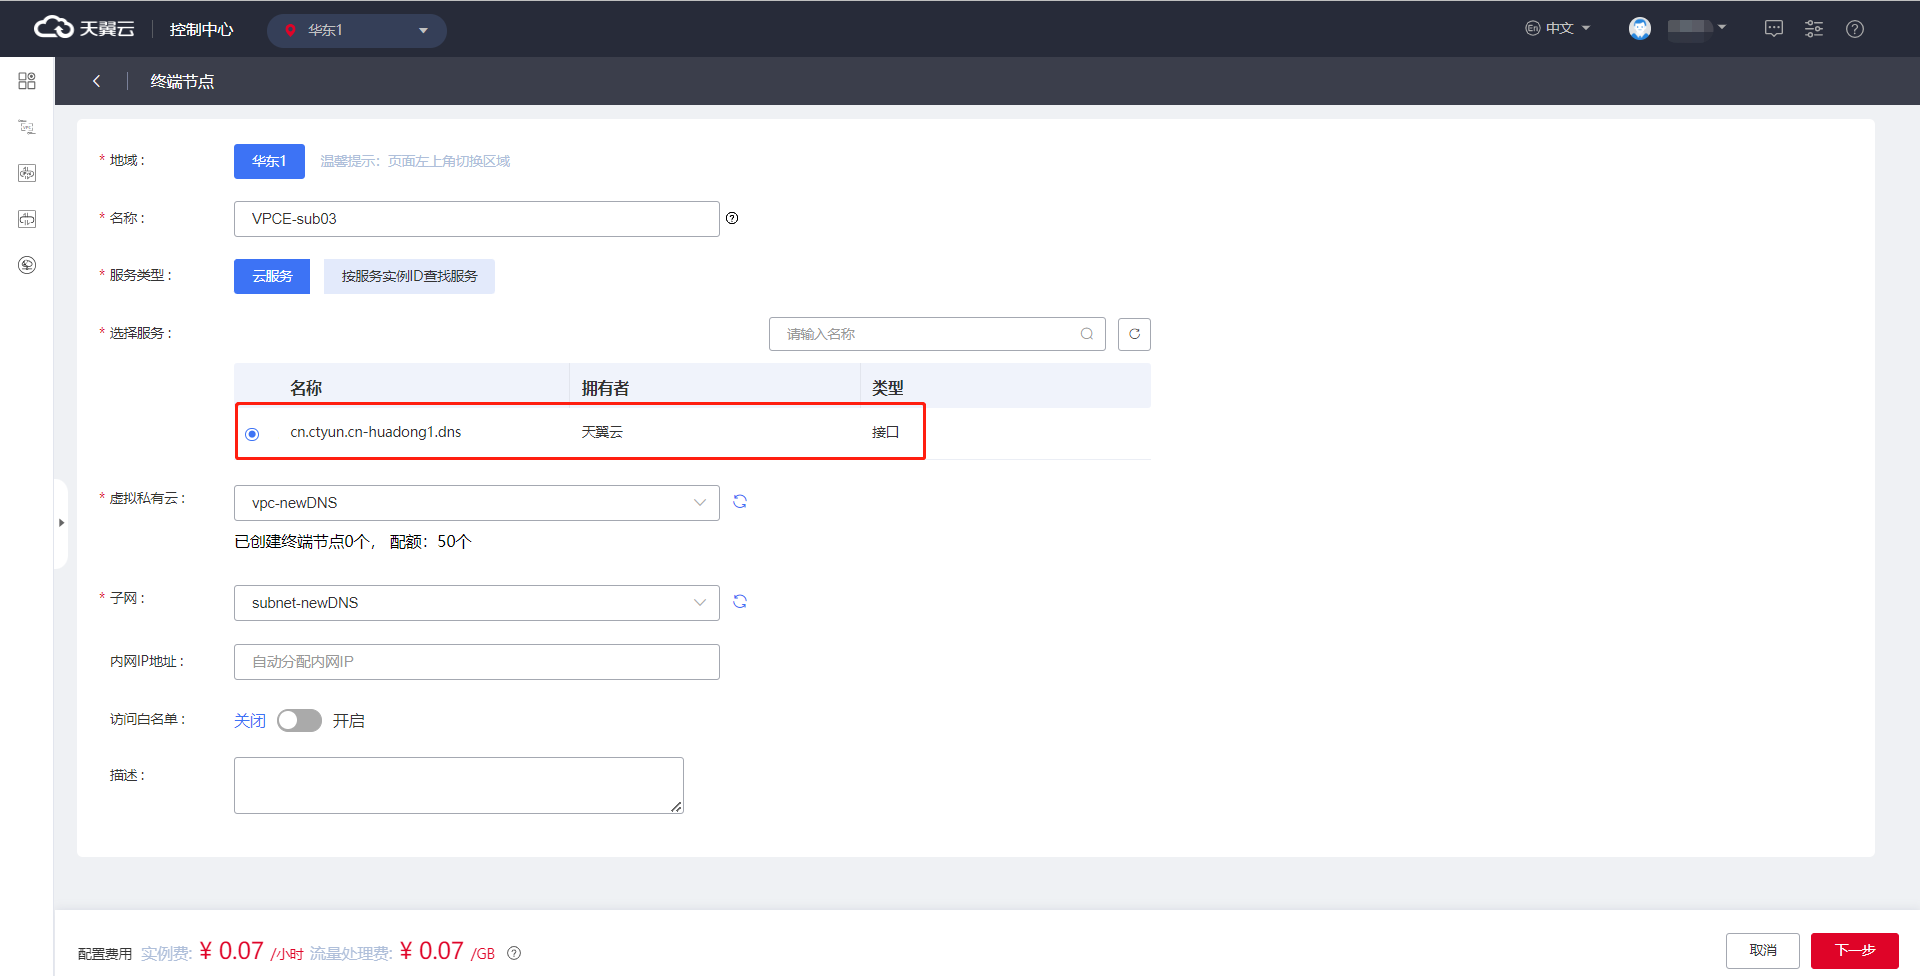
Task: Switch language via 中文 dropdown
Action: tap(1557, 29)
